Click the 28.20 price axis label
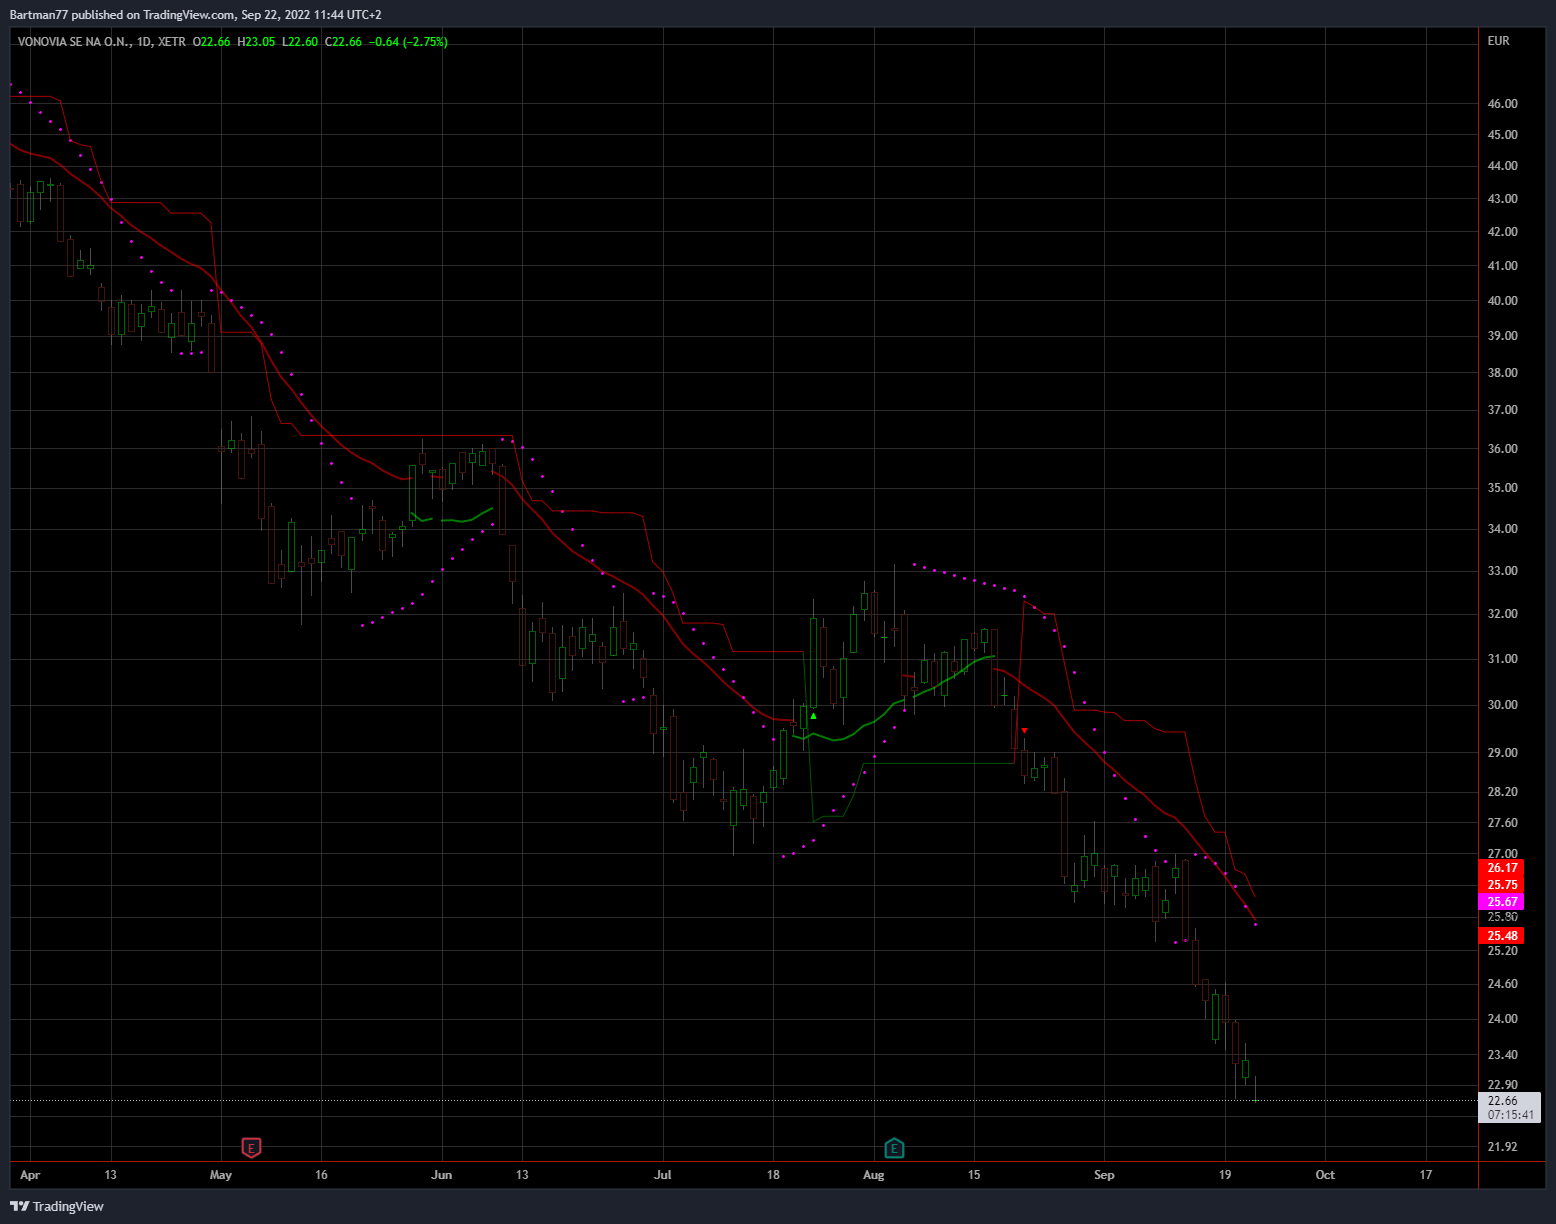 click(x=1503, y=792)
